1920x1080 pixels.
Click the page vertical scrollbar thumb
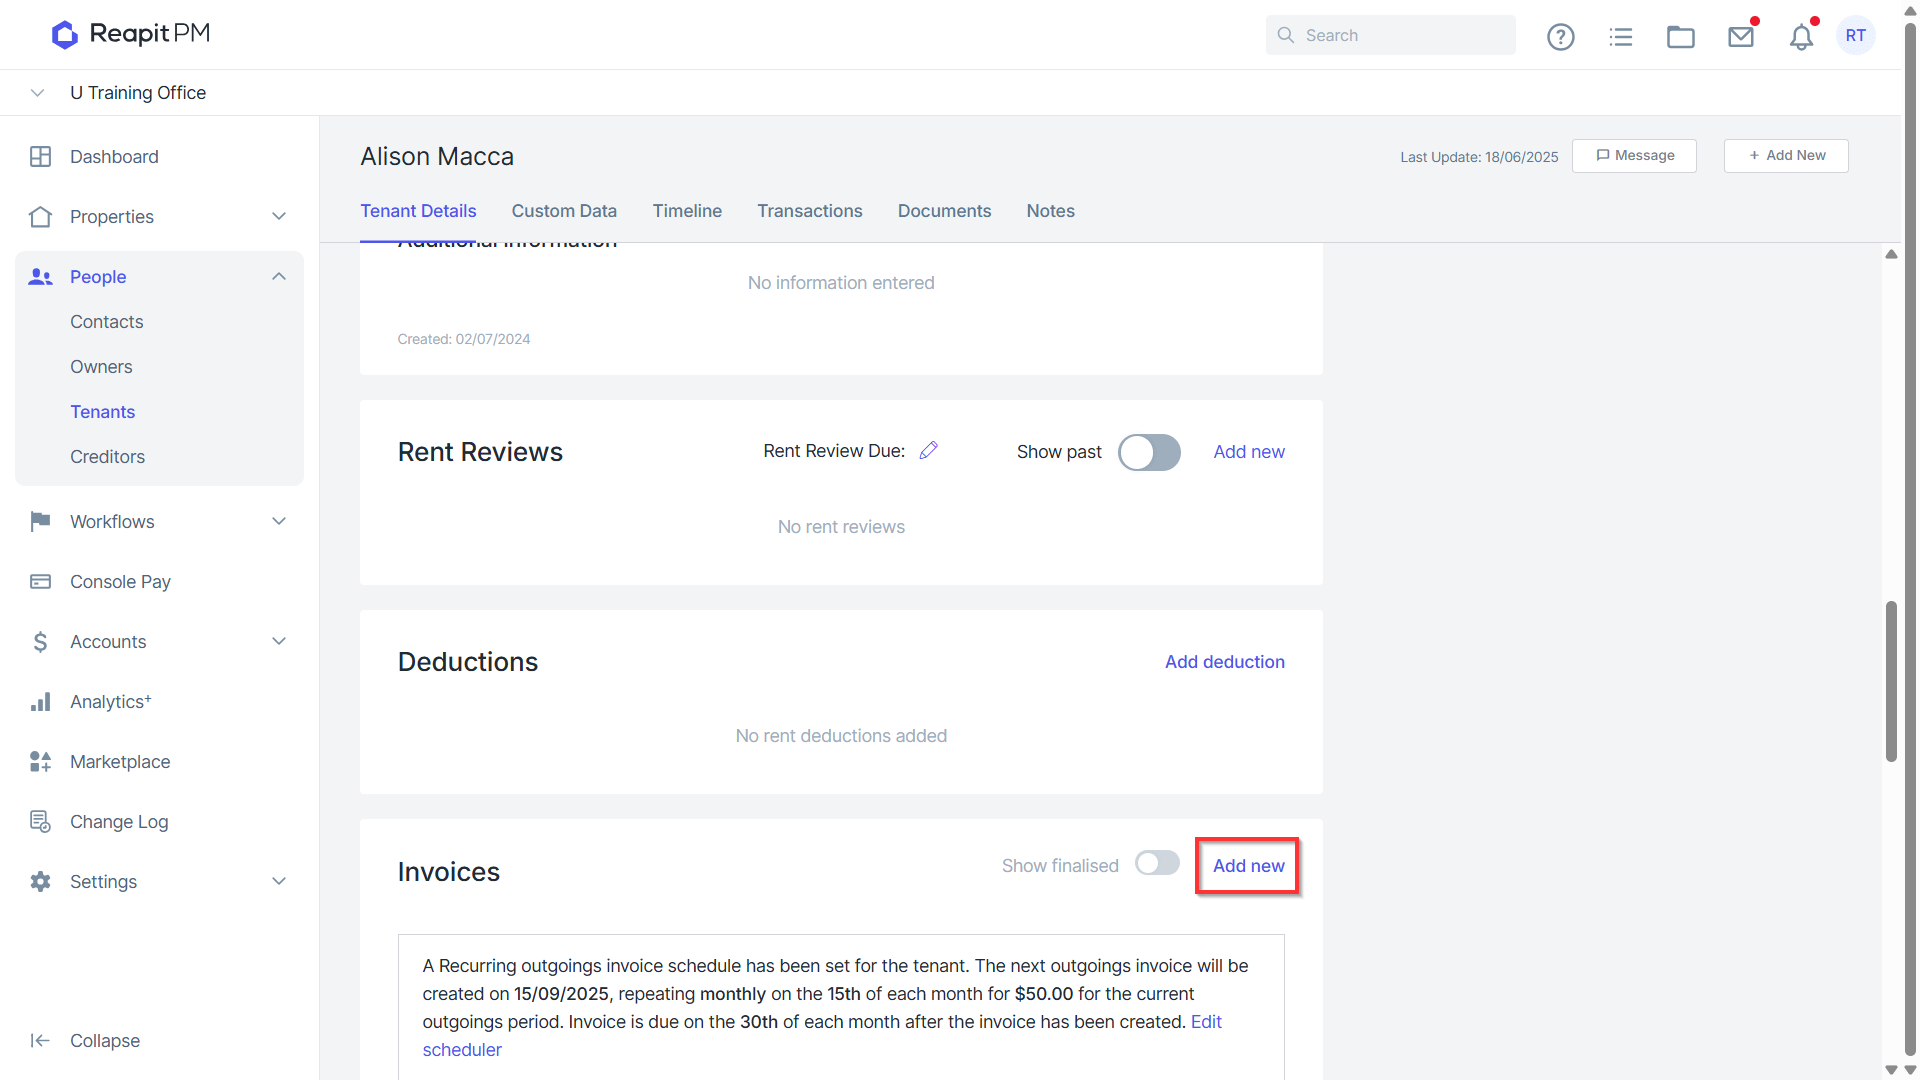click(x=1891, y=682)
